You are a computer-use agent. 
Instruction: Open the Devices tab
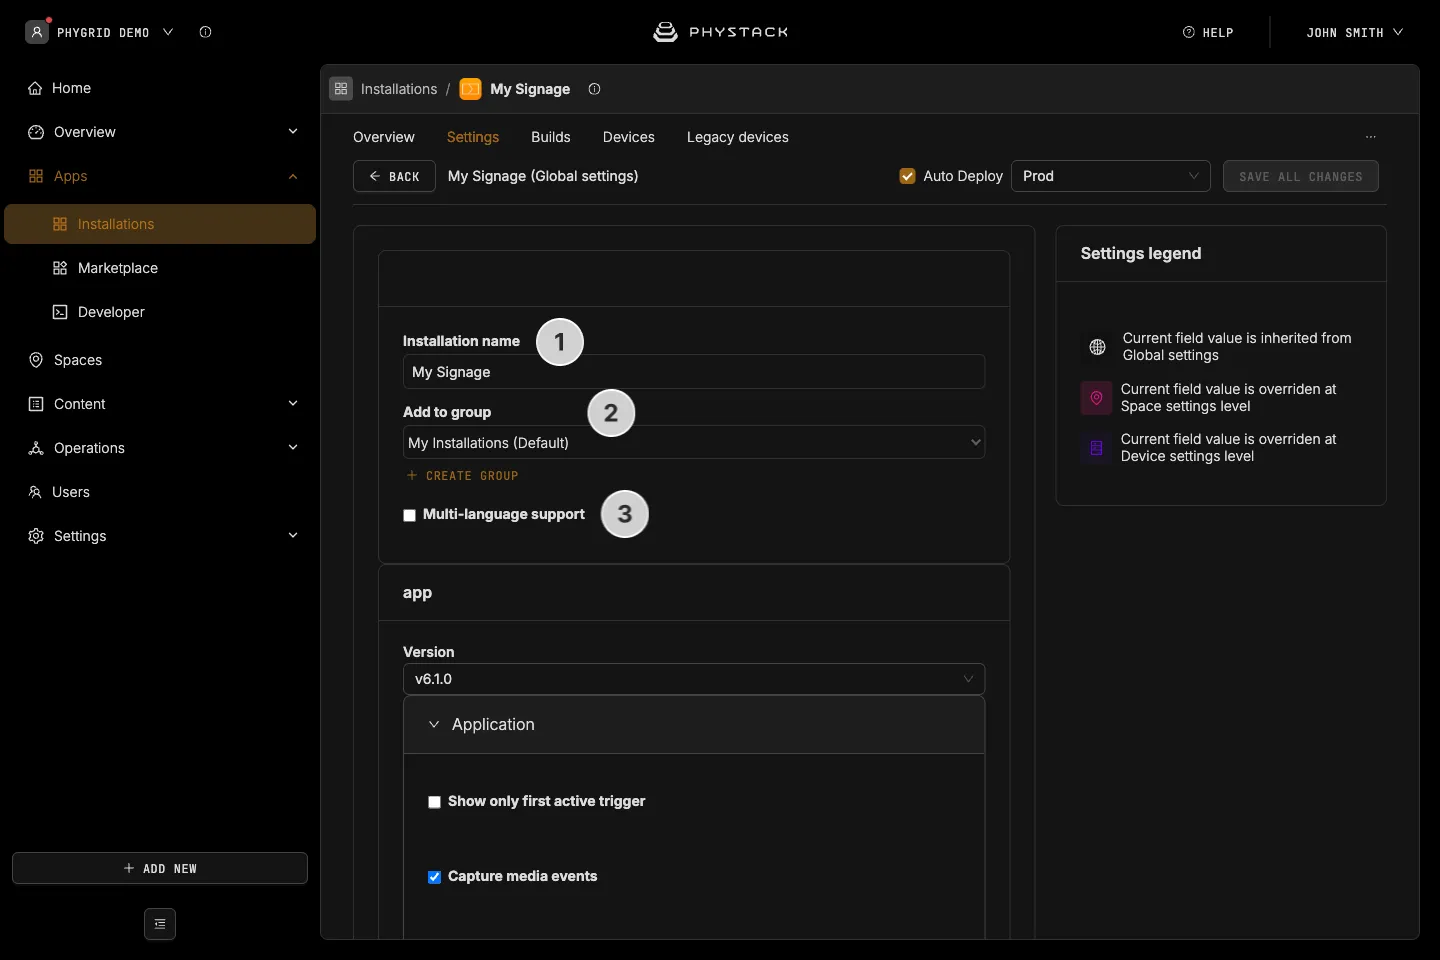(629, 137)
